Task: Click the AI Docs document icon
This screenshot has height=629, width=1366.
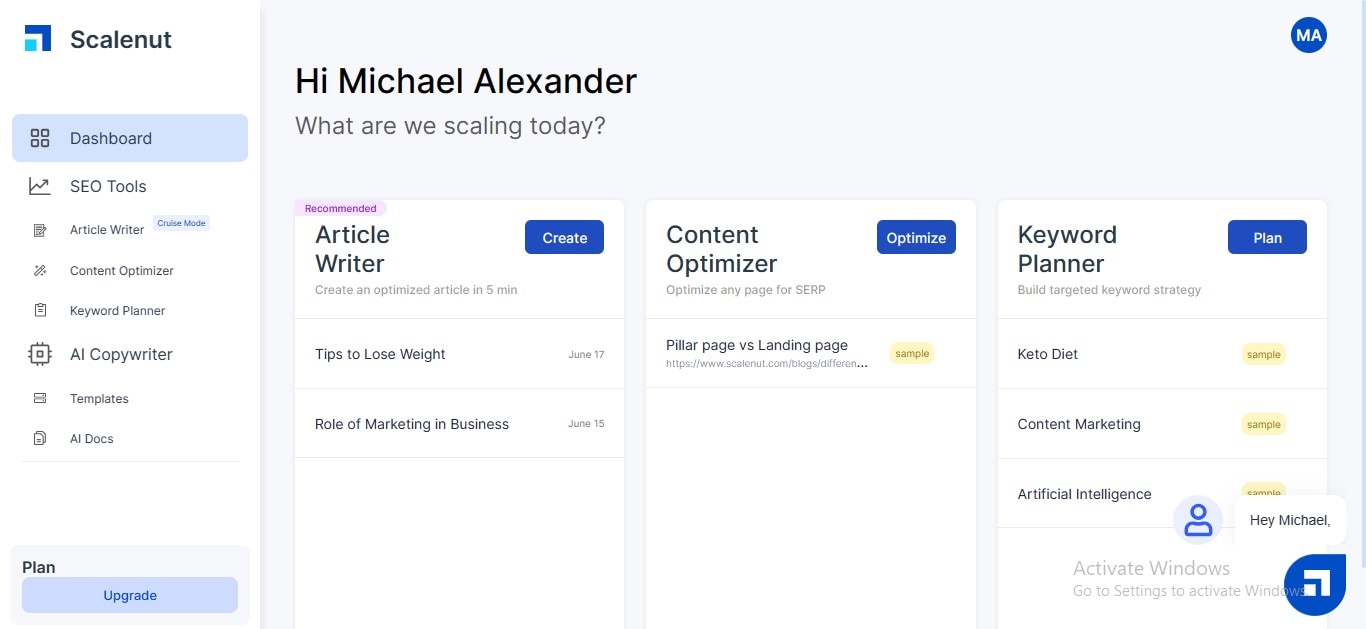Action: click(x=40, y=438)
